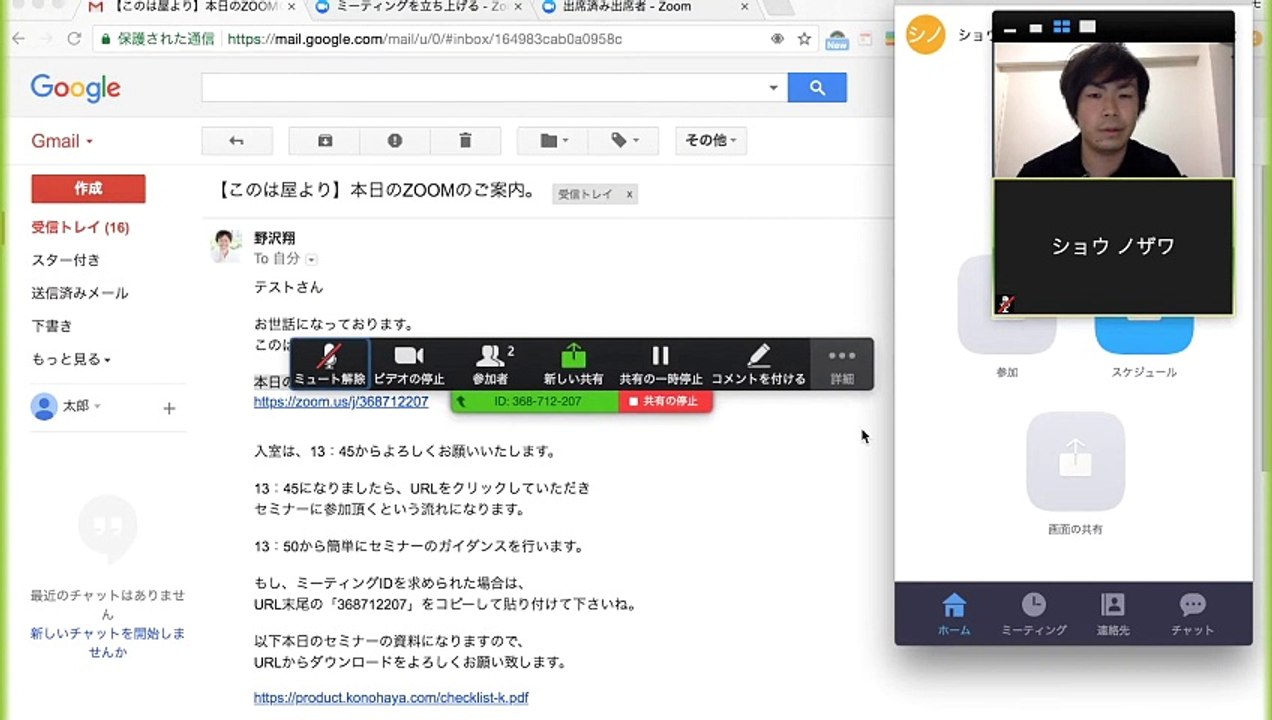Click sender avatar of 野沢翔
The image size is (1272, 720).
[226, 246]
